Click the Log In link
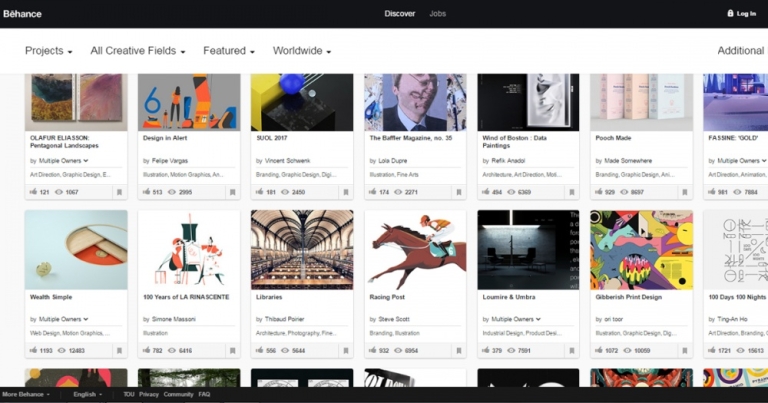The image size is (768, 403). click(x=746, y=14)
